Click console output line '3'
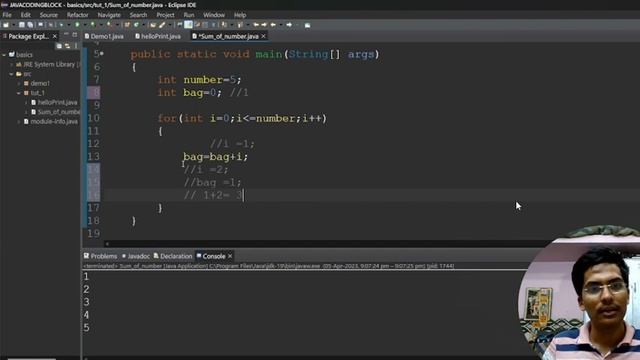 (87, 302)
